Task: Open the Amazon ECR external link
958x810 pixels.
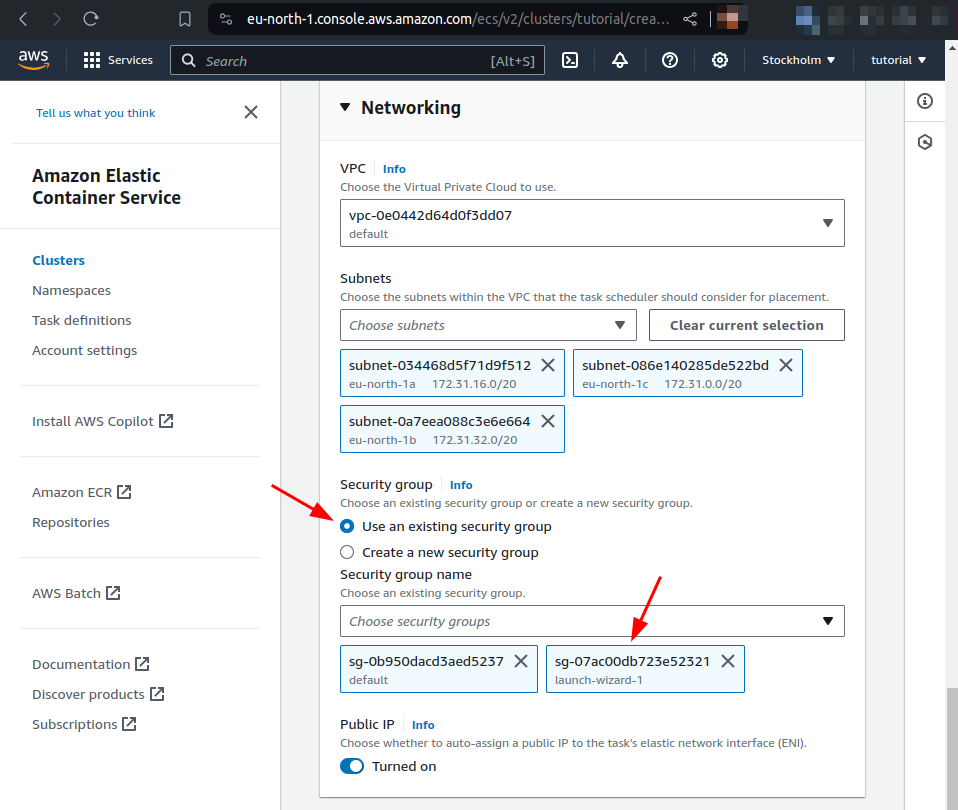Action: pos(82,492)
